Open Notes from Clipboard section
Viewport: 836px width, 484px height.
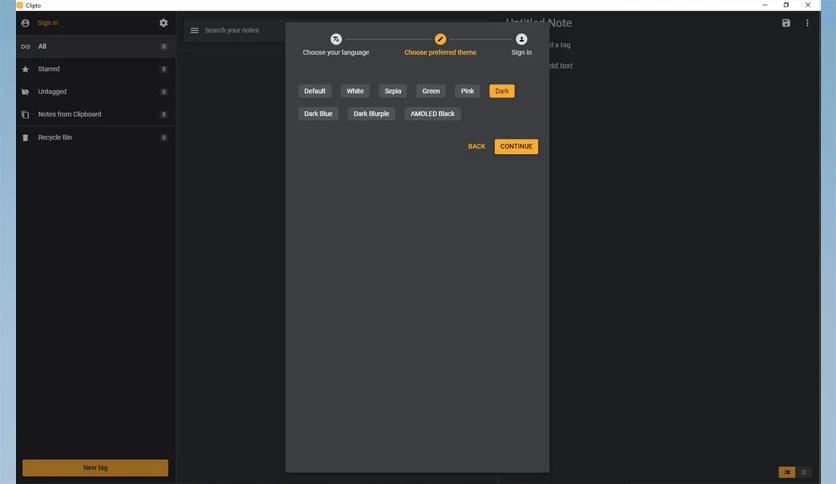(x=69, y=114)
